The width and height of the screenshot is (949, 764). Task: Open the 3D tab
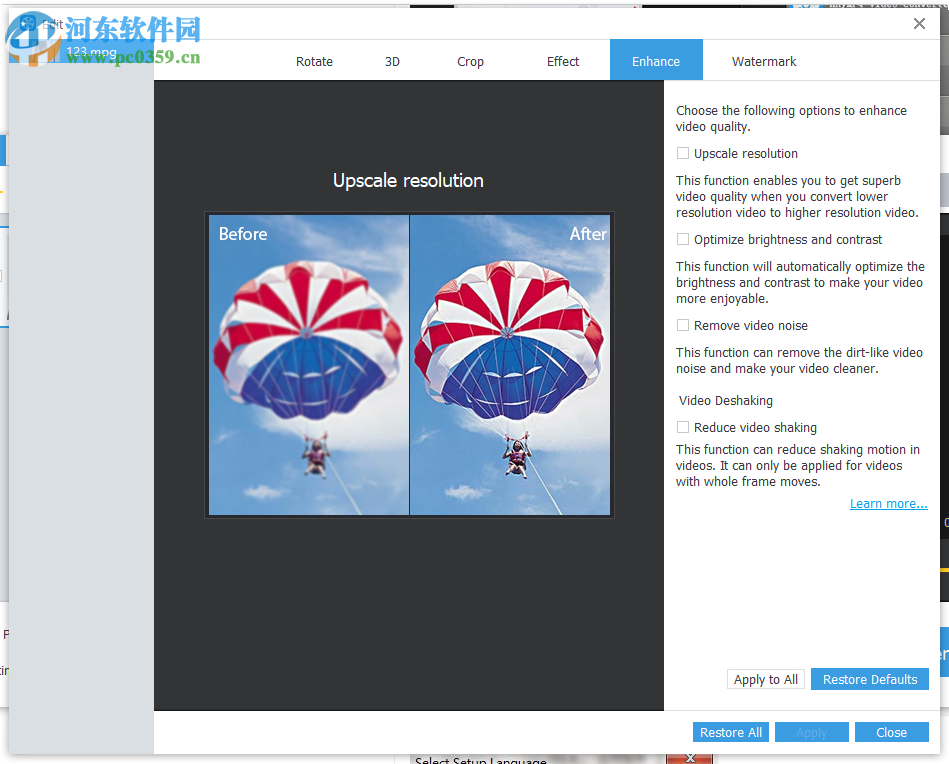coord(392,61)
